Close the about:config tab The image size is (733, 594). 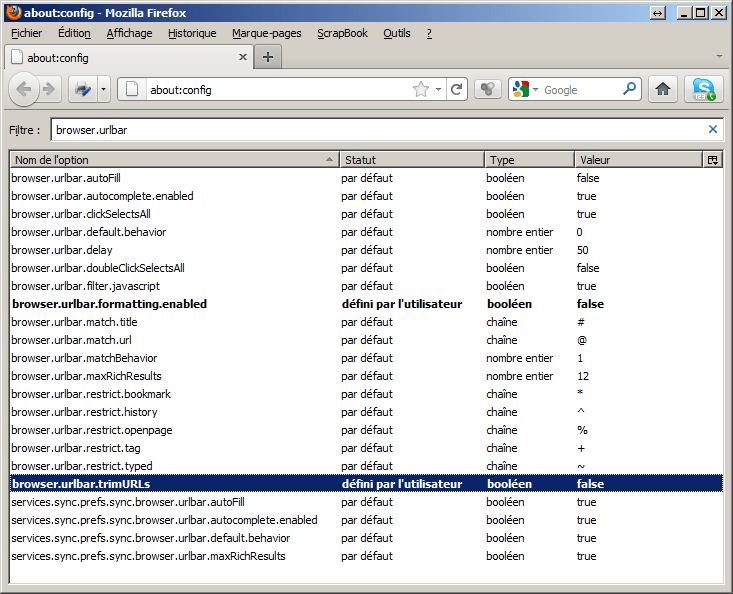[243, 57]
